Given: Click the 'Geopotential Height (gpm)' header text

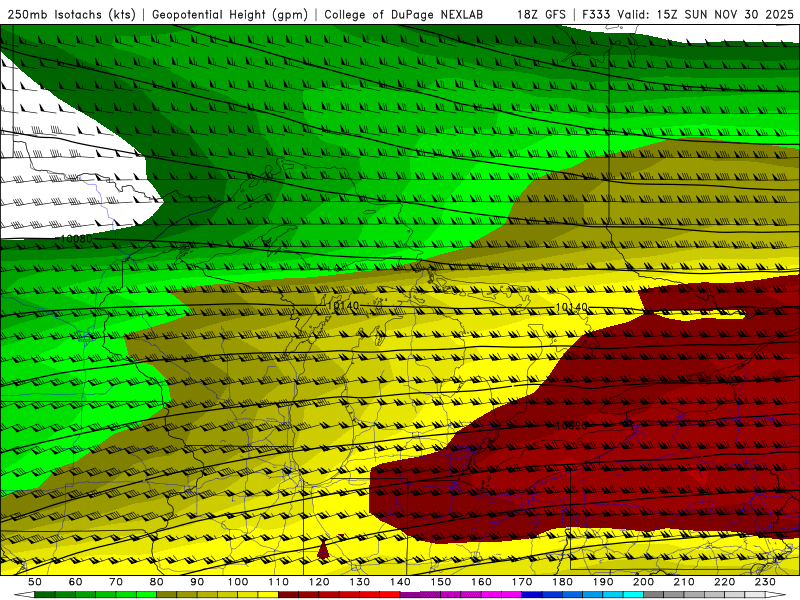Looking at the screenshot, I should (230, 14).
